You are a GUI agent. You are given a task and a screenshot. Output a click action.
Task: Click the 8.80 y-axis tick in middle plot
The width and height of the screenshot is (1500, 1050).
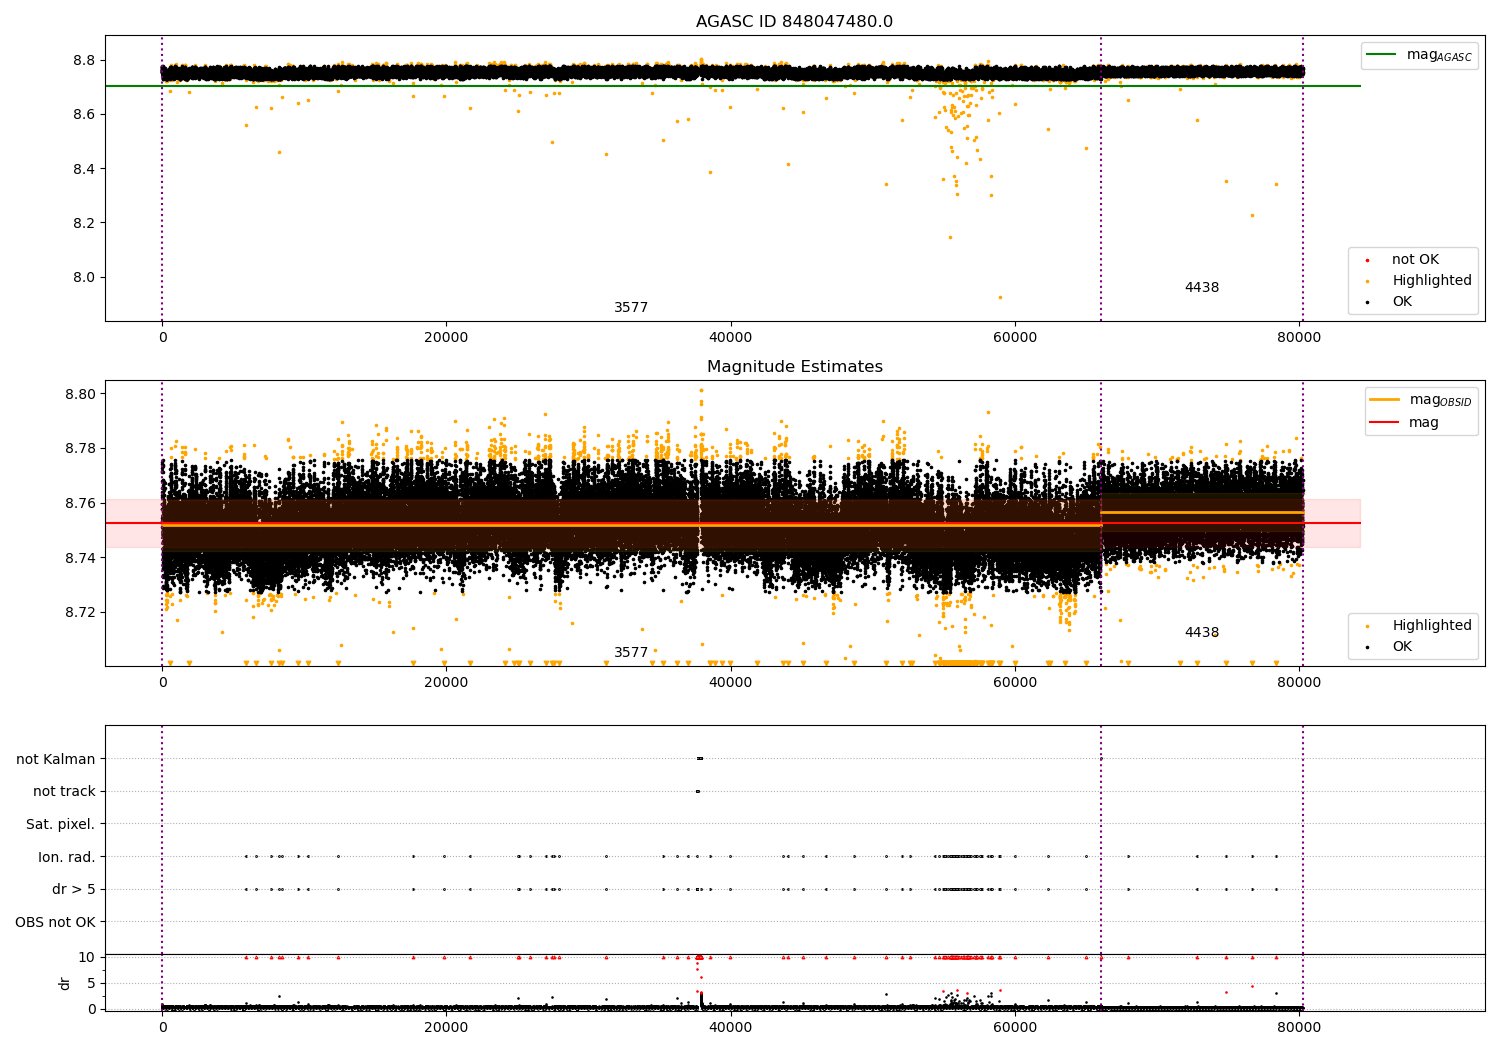(80, 394)
